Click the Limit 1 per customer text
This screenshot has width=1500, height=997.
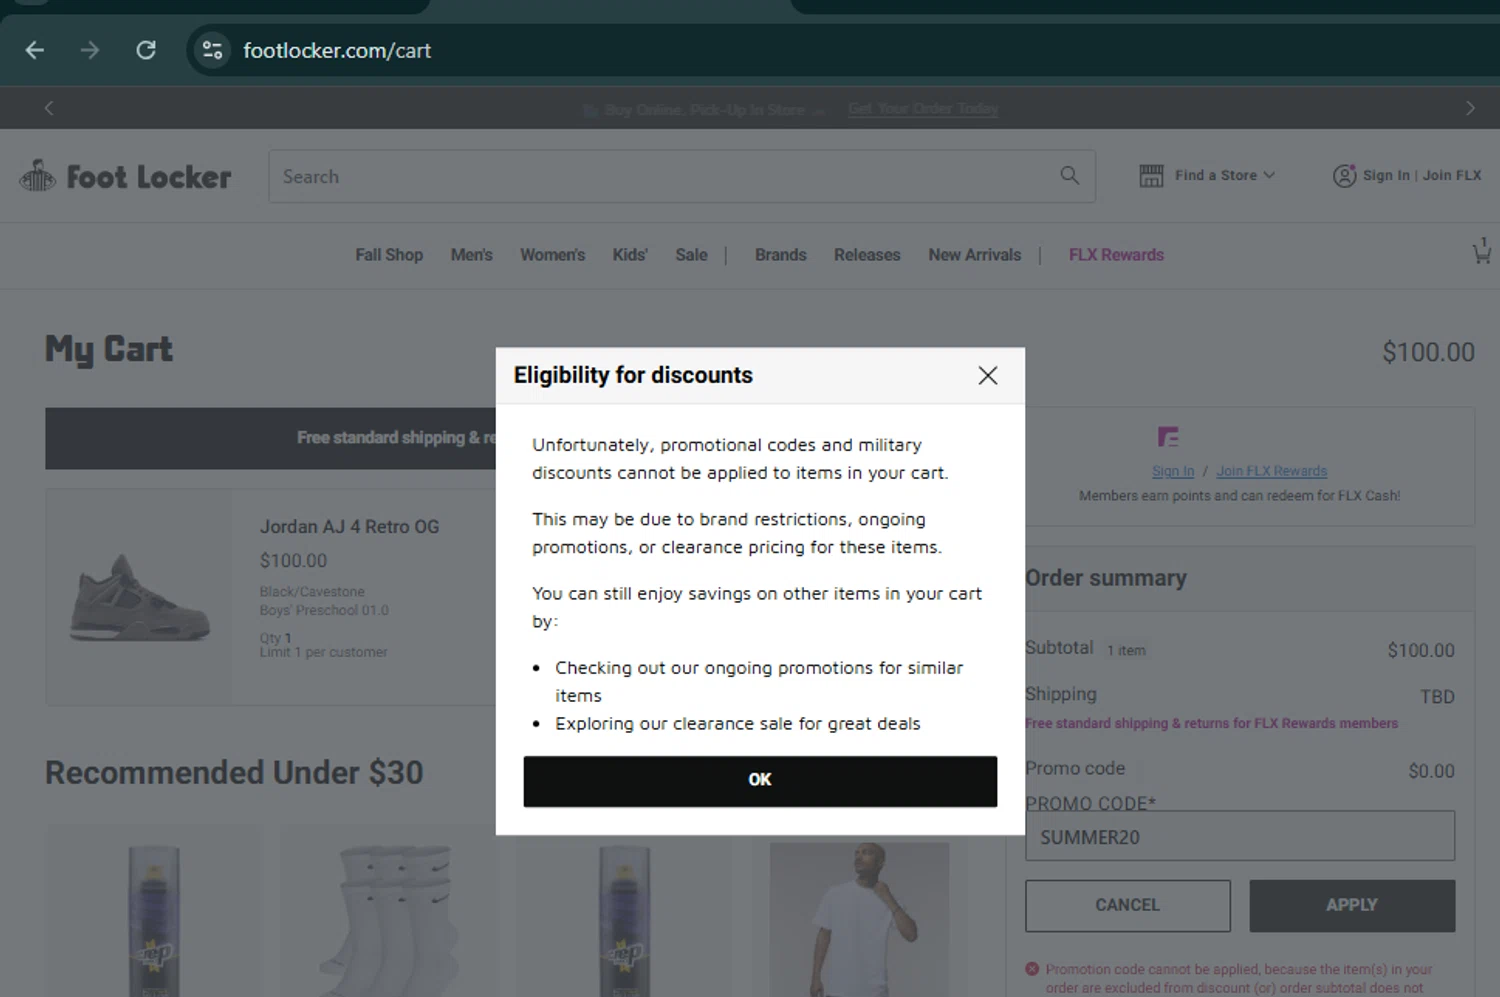(323, 652)
